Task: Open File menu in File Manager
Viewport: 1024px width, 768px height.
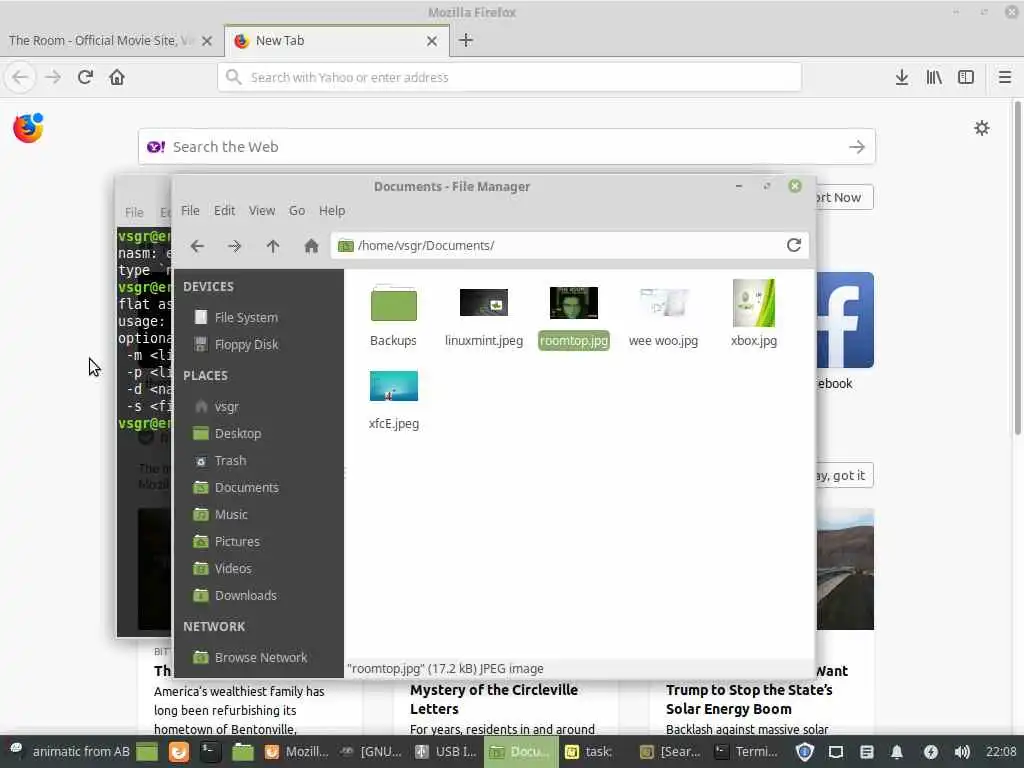Action: (190, 211)
